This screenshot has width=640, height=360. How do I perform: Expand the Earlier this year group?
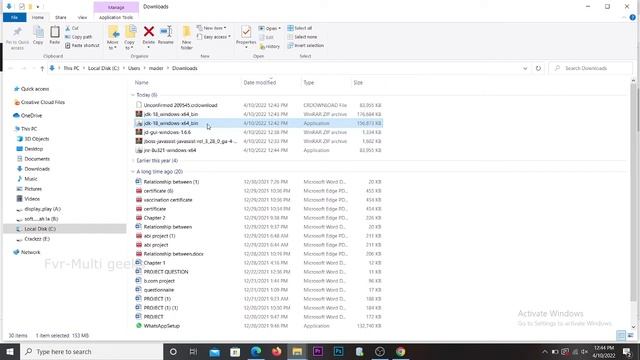click(133, 161)
